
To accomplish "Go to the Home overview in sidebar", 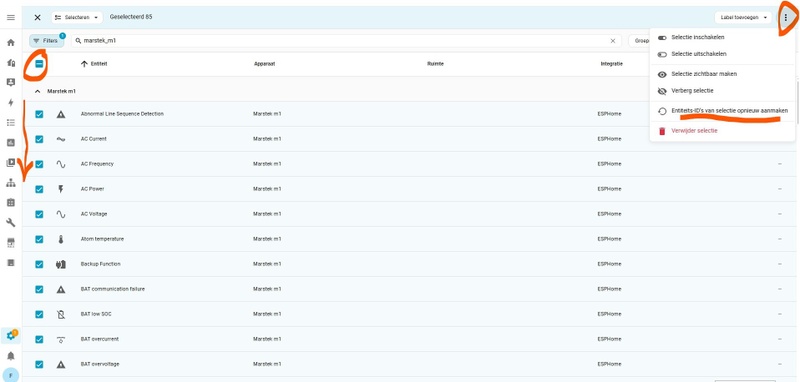I will (11, 43).
